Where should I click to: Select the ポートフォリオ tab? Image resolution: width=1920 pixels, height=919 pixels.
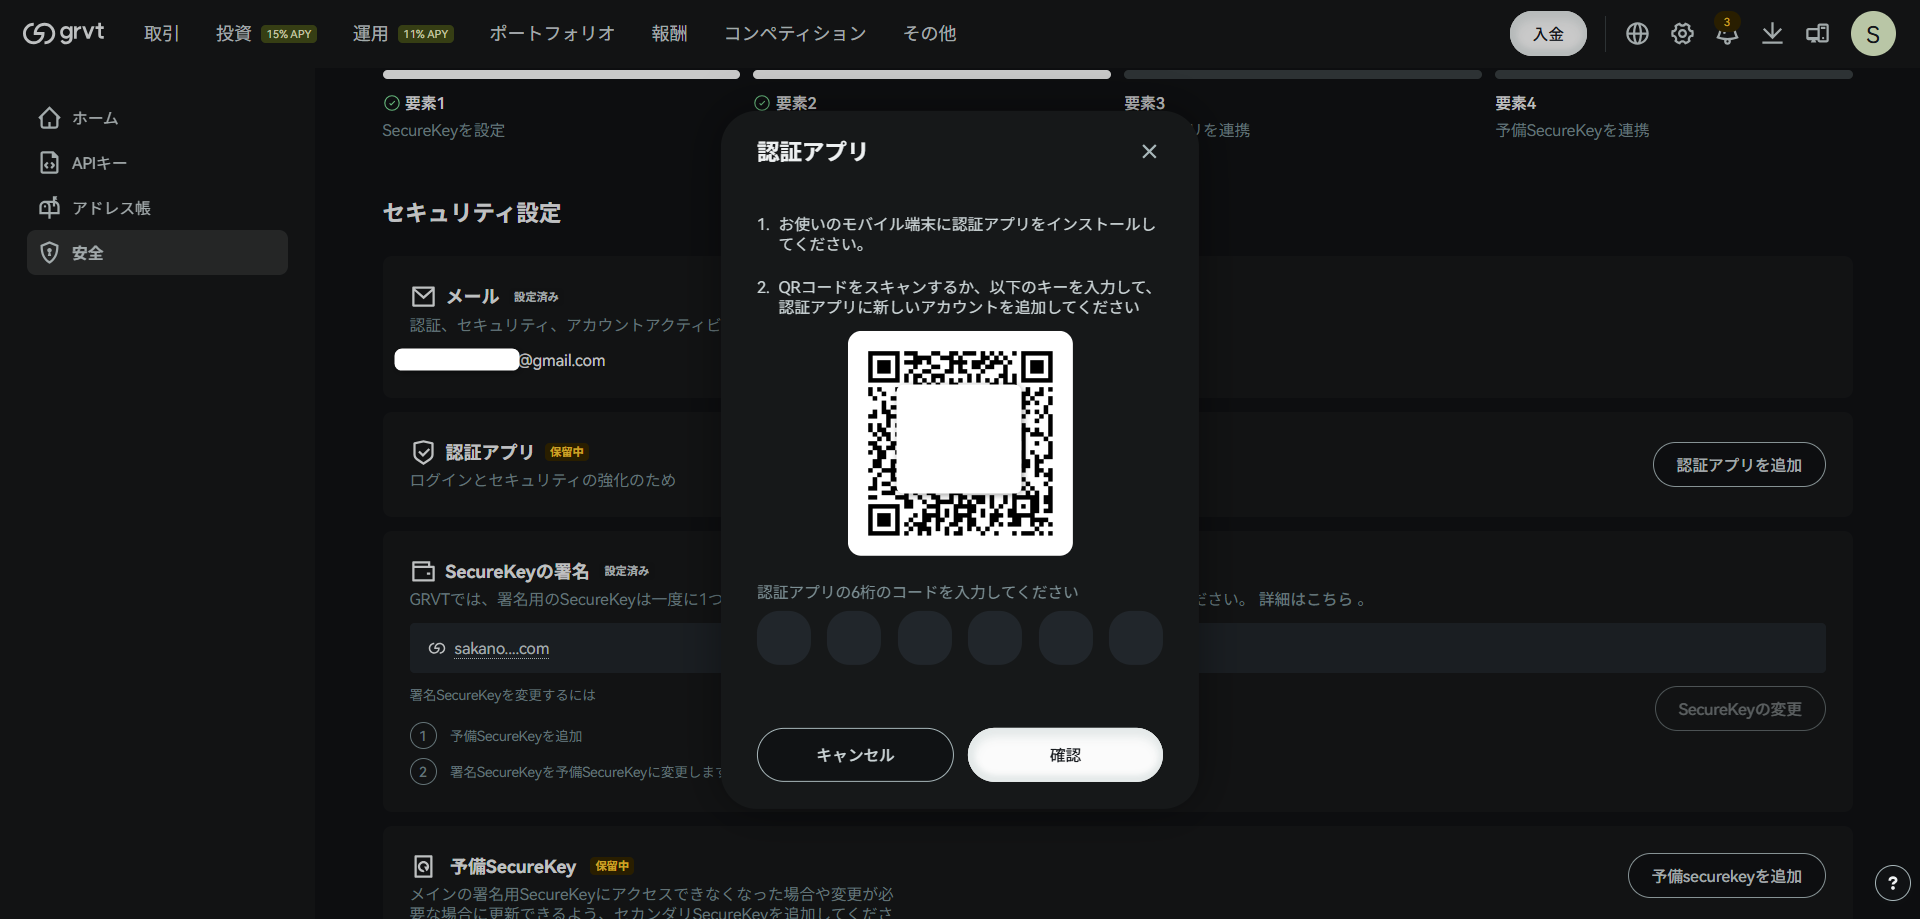(551, 33)
